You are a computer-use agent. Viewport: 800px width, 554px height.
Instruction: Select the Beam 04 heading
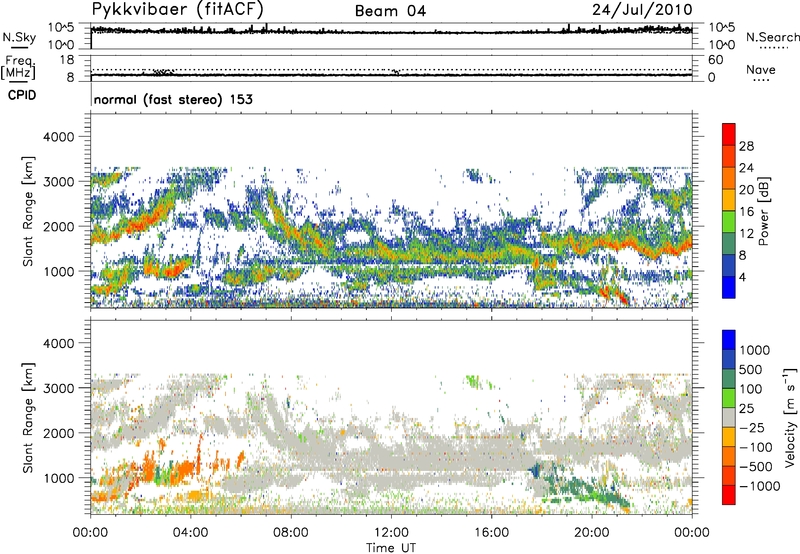pyautogui.click(x=390, y=11)
